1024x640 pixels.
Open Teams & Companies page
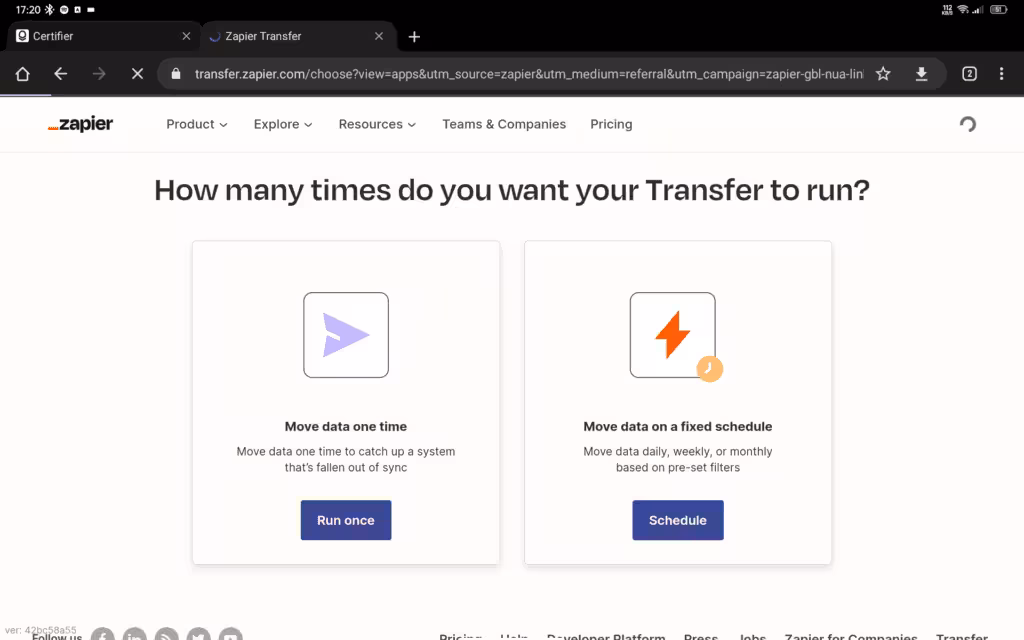[x=504, y=124]
